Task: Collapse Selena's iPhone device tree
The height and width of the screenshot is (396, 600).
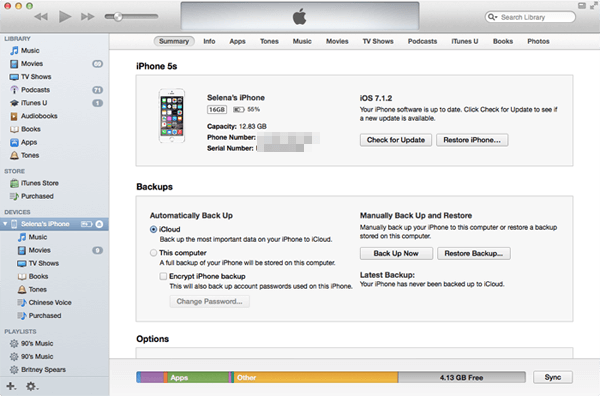Action: click(5, 223)
